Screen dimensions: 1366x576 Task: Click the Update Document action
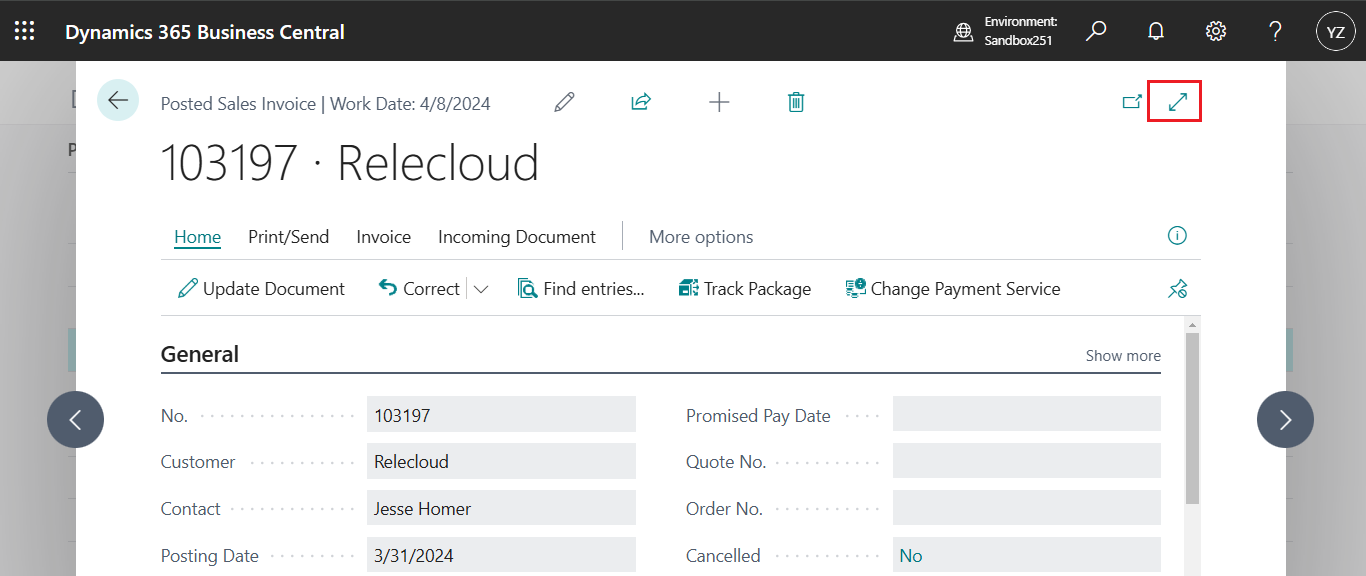tap(260, 288)
